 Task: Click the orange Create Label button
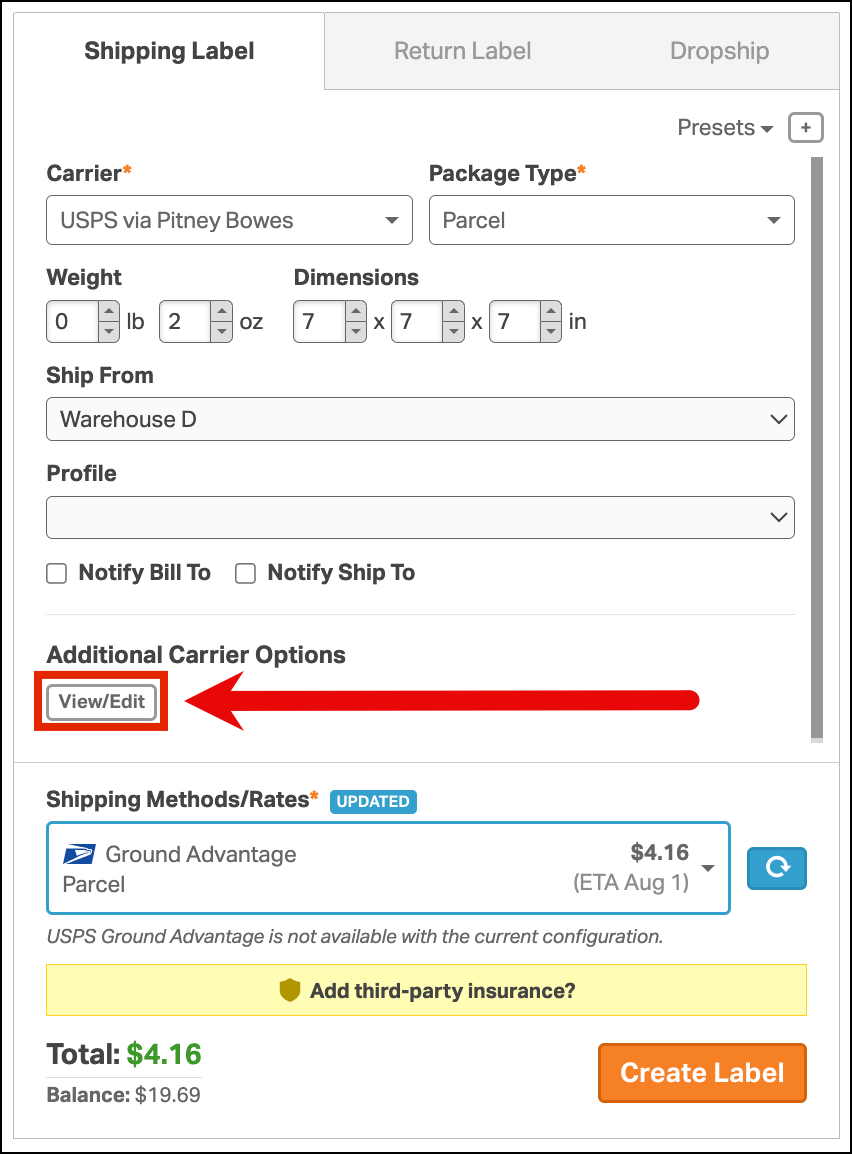coord(703,1072)
